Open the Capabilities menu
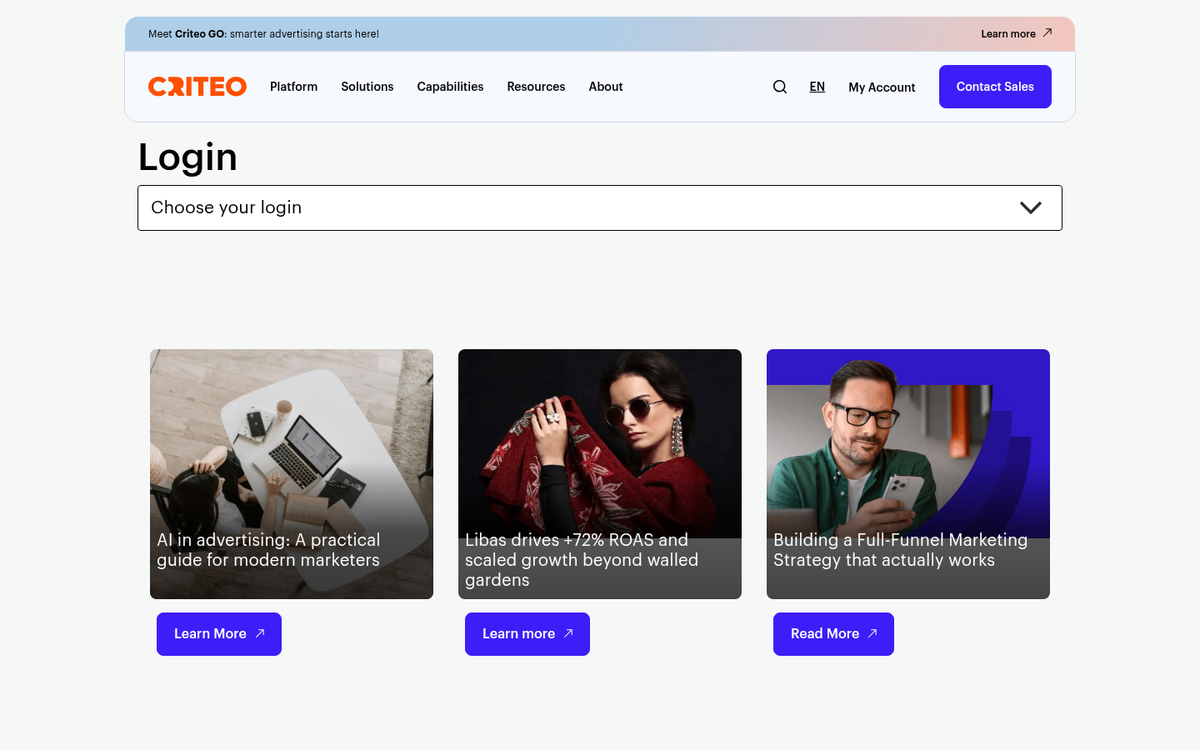Image resolution: width=1200 pixels, height=750 pixels. [x=450, y=87]
